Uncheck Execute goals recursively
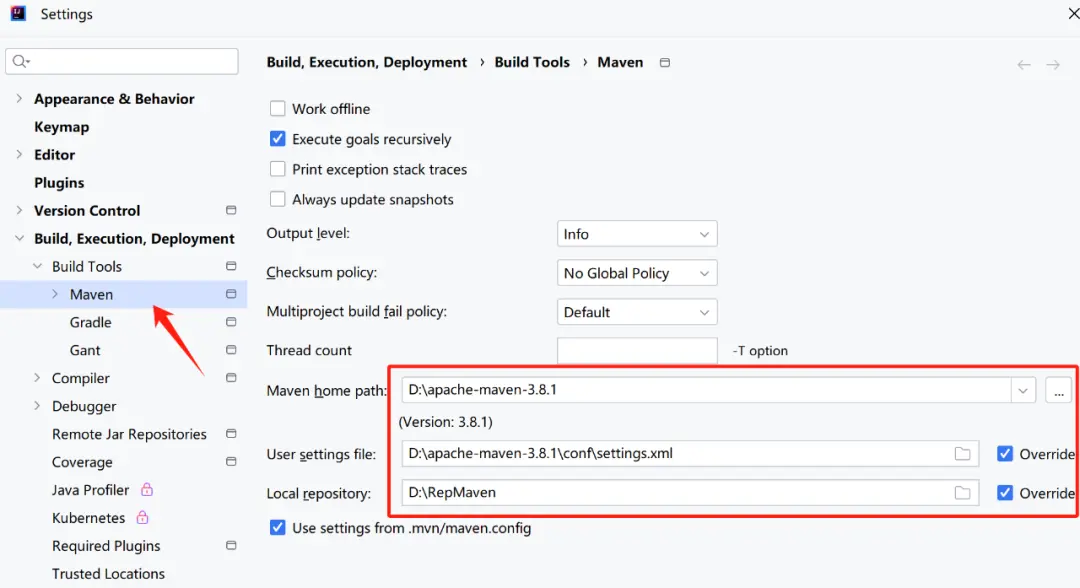 pos(278,139)
